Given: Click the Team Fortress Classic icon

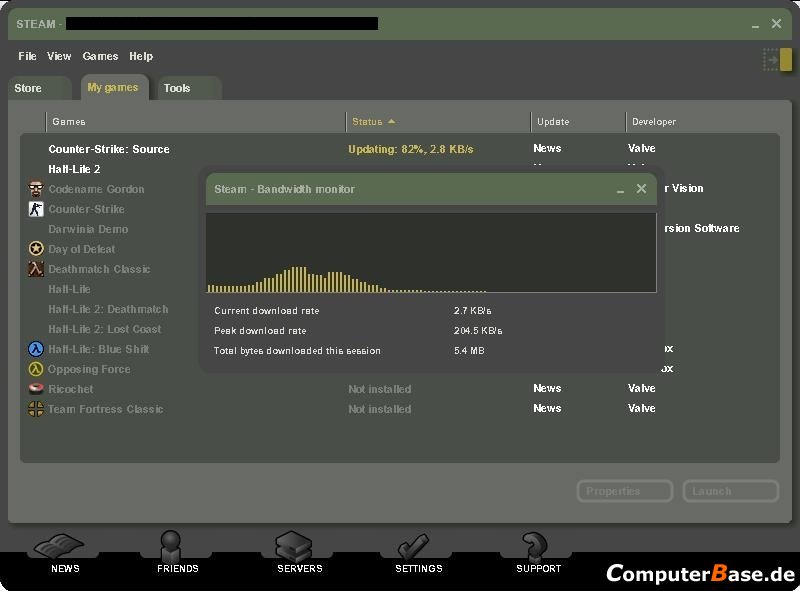Looking at the screenshot, I should pyautogui.click(x=36, y=409).
